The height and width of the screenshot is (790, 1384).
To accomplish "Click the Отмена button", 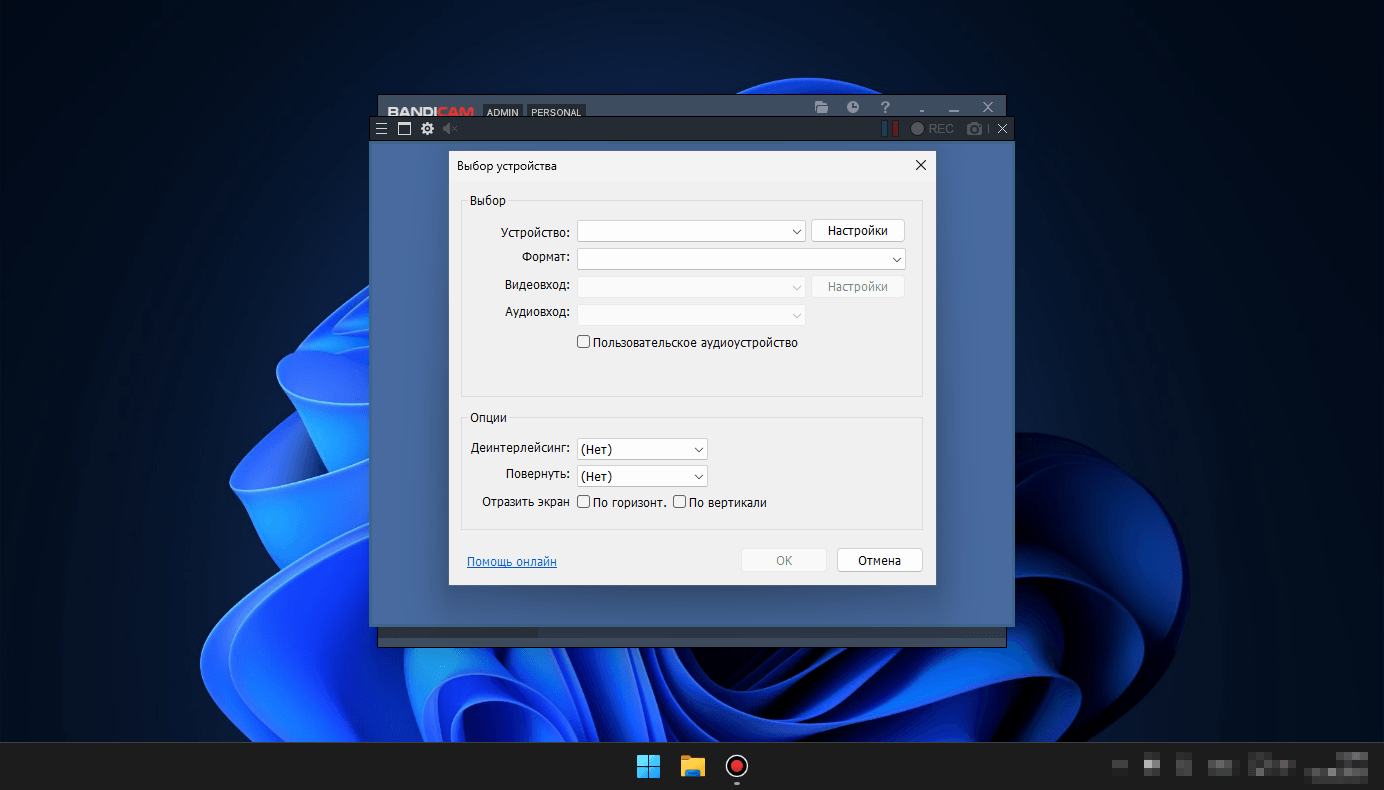I will click(880, 560).
